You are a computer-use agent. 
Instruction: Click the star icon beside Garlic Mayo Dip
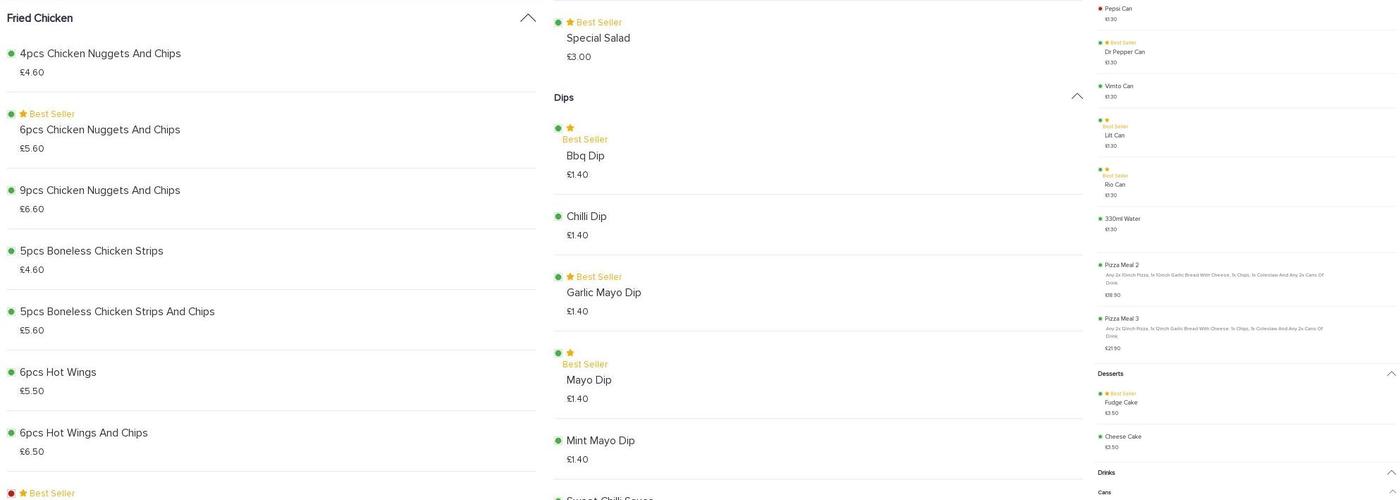coord(570,277)
